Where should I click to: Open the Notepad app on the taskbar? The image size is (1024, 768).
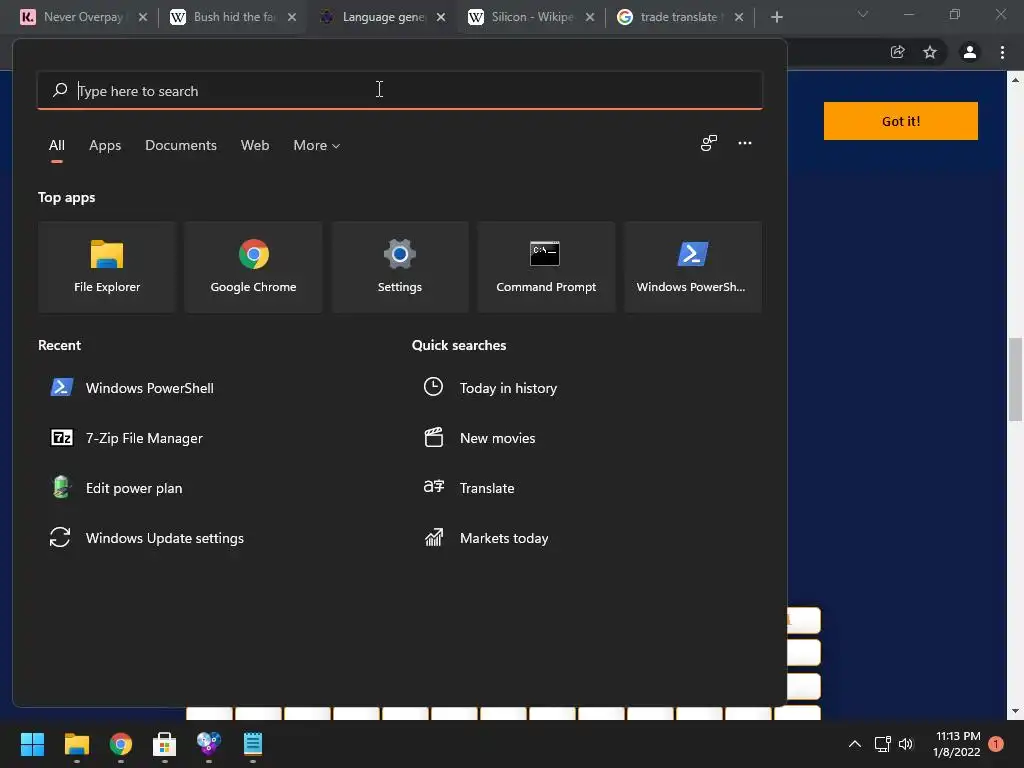(x=253, y=744)
